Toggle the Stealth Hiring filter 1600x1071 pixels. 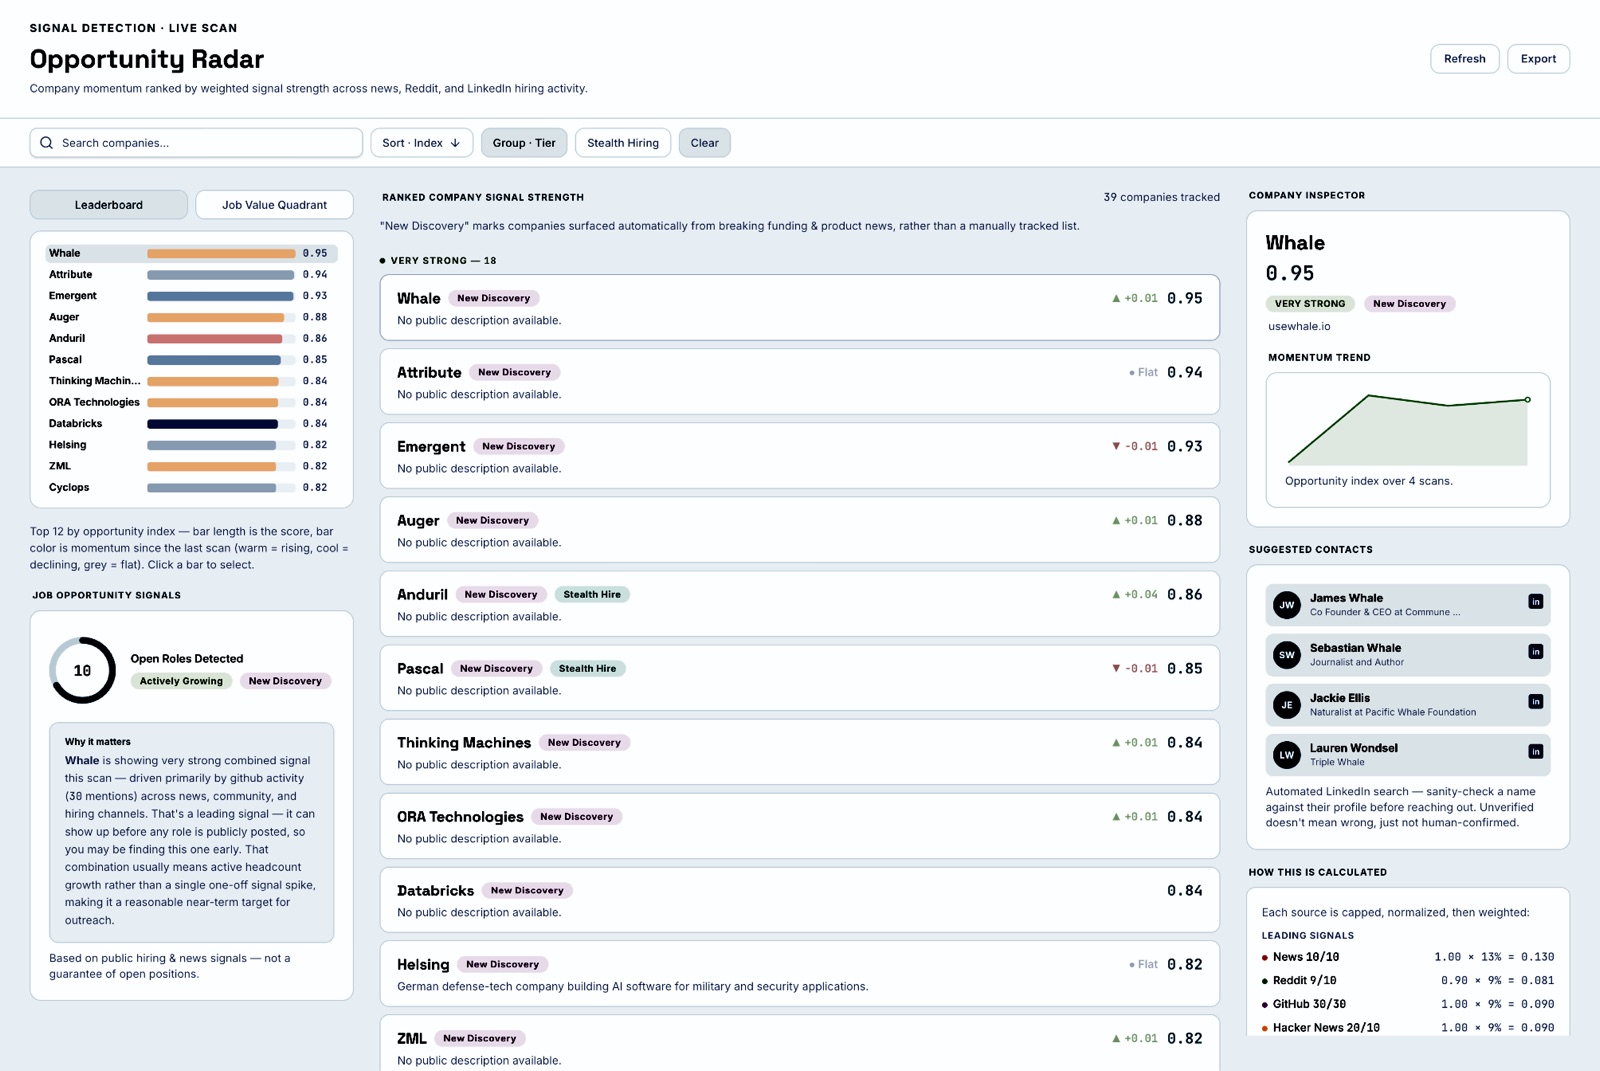(623, 143)
